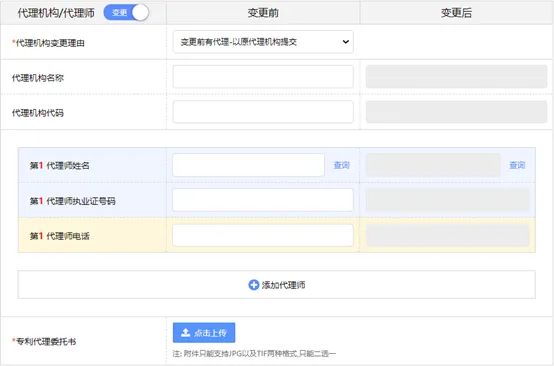This screenshot has width=554, height=366.
Task: Click the 变更后 column header
Action: pyautogui.click(x=456, y=13)
